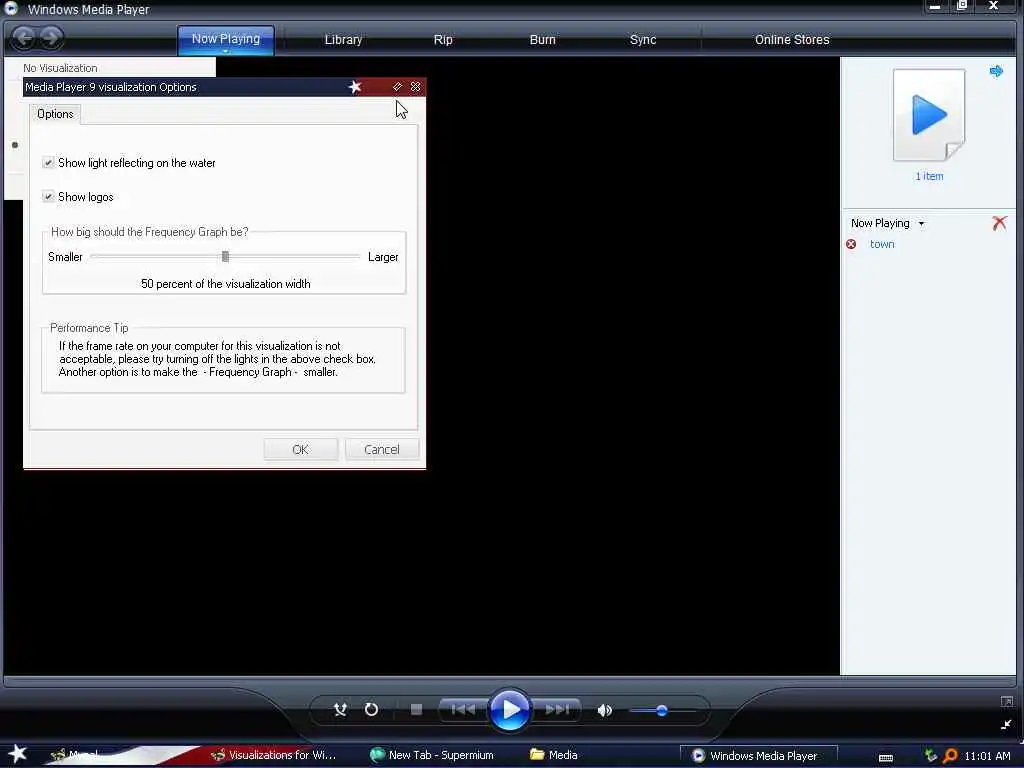This screenshot has width=1024, height=768.
Task: Open the Burn tab
Action: click(x=542, y=40)
